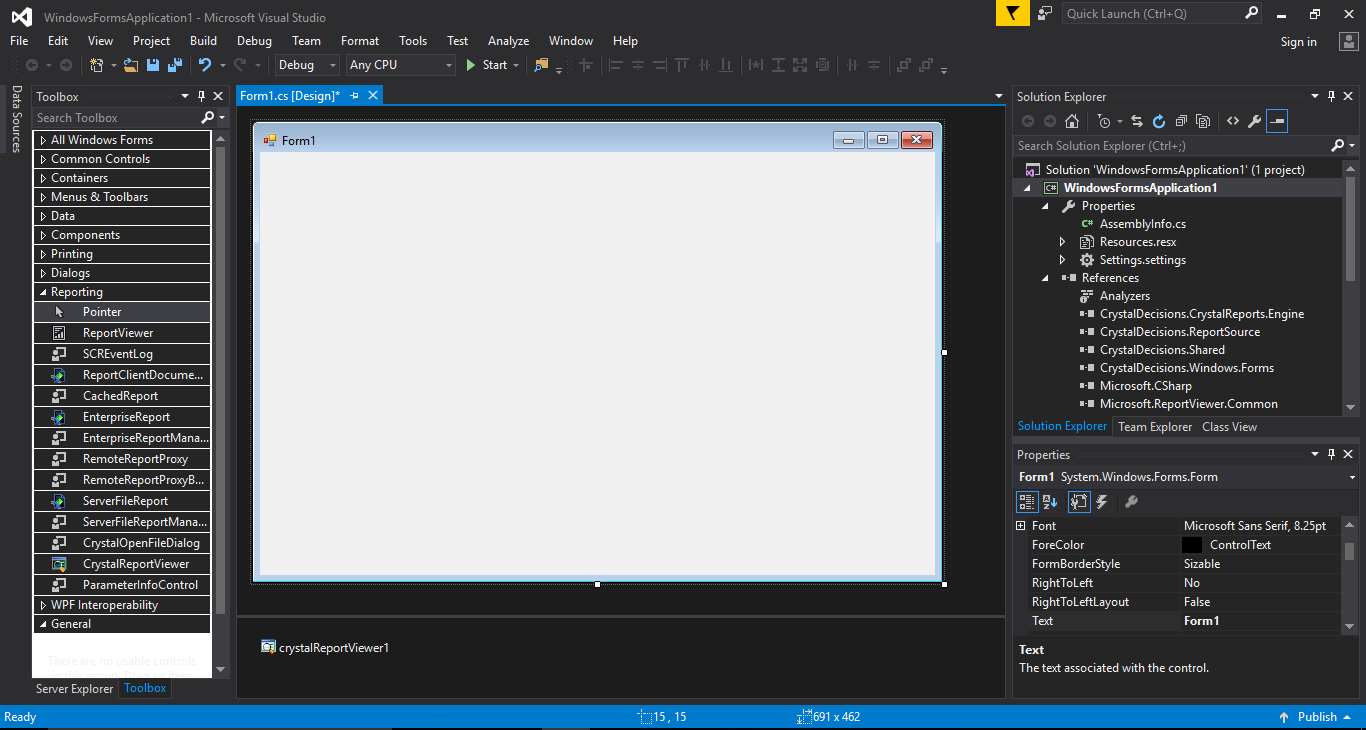Image resolution: width=1366 pixels, height=730 pixels.
Task: Expand the Font property
Action: point(1021,526)
